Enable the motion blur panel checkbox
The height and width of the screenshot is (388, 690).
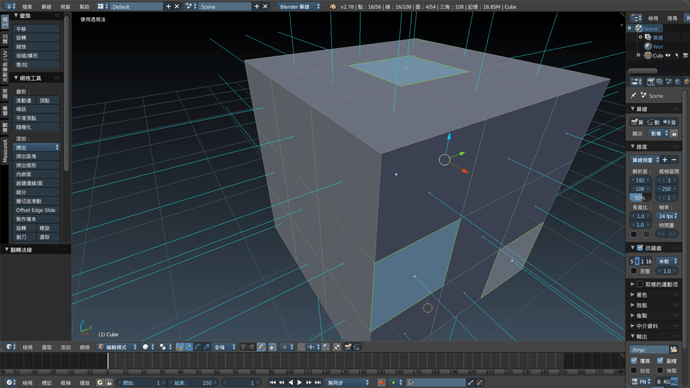pyautogui.click(x=640, y=284)
